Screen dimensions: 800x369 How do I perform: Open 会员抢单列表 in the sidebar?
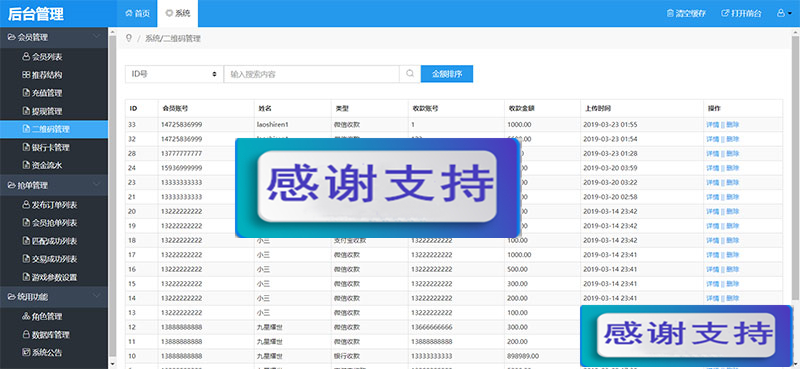(49, 223)
